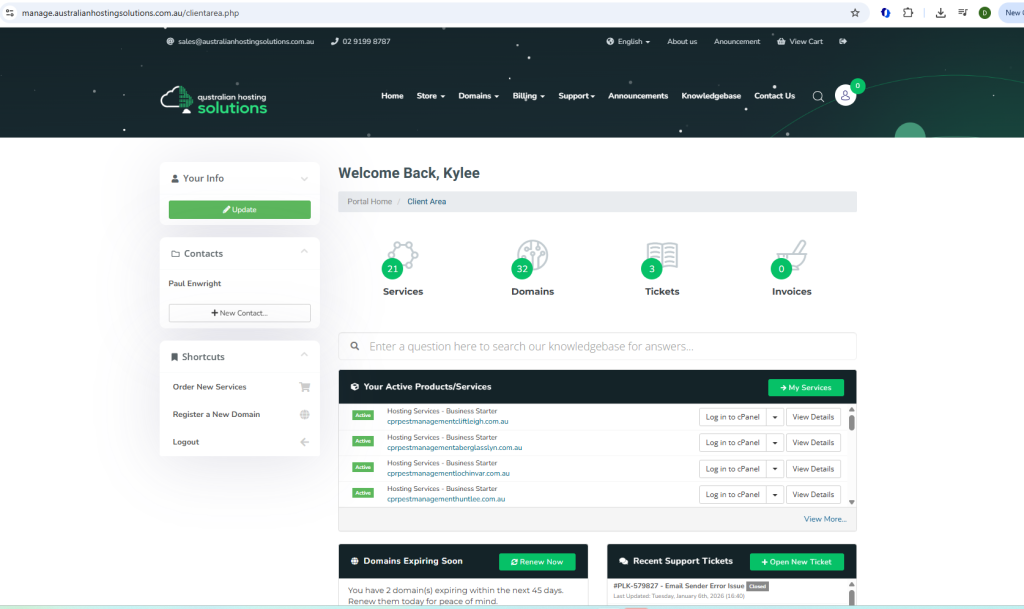1024x609 pixels.
Task: Open the user account avatar icon
Action: click(845, 95)
